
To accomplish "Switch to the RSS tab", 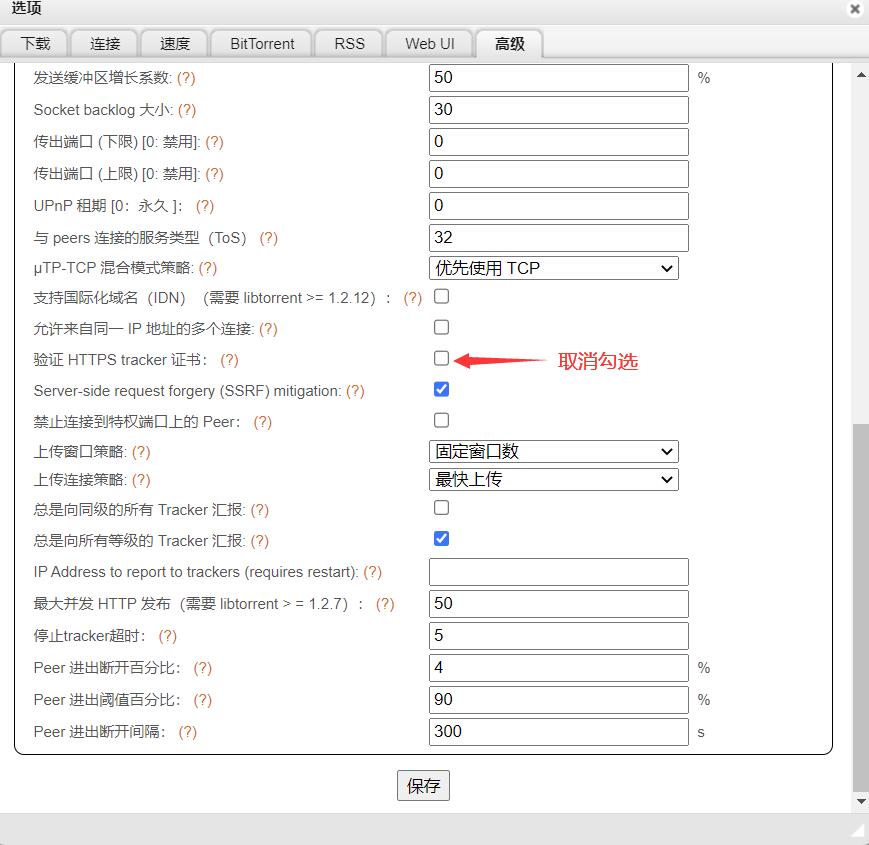I will [x=348, y=43].
